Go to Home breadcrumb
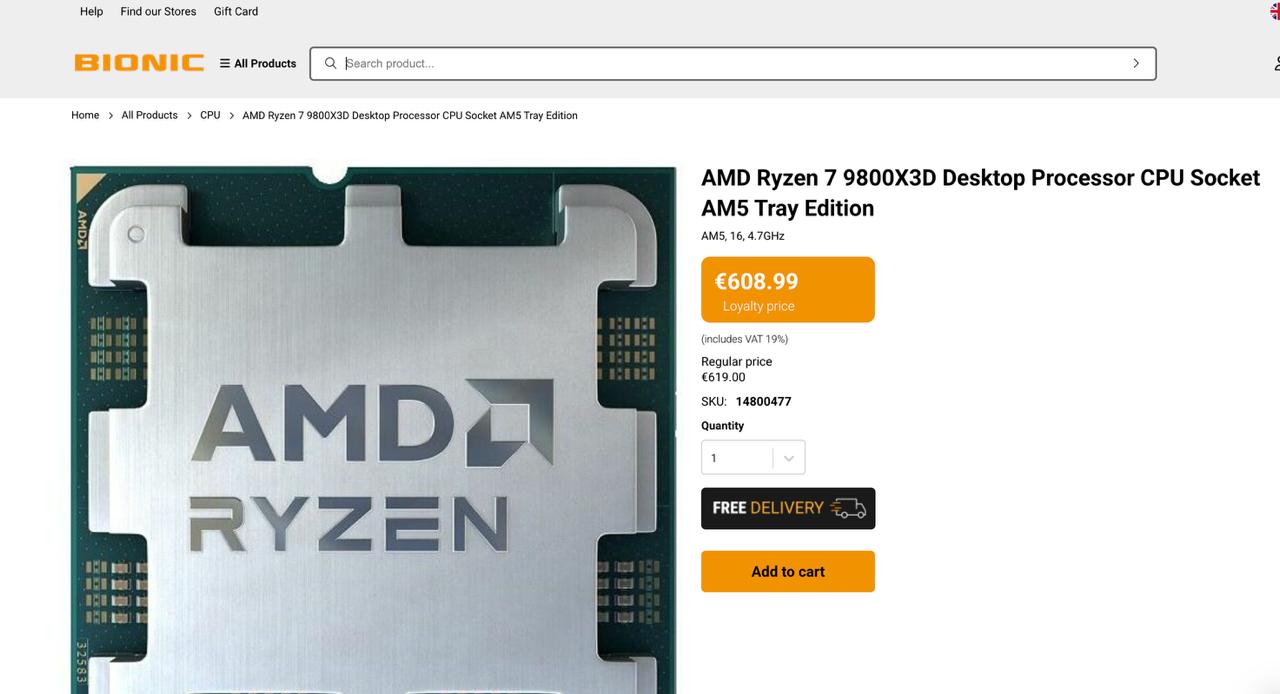This screenshot has width=1280, height=694. (85, 115)
